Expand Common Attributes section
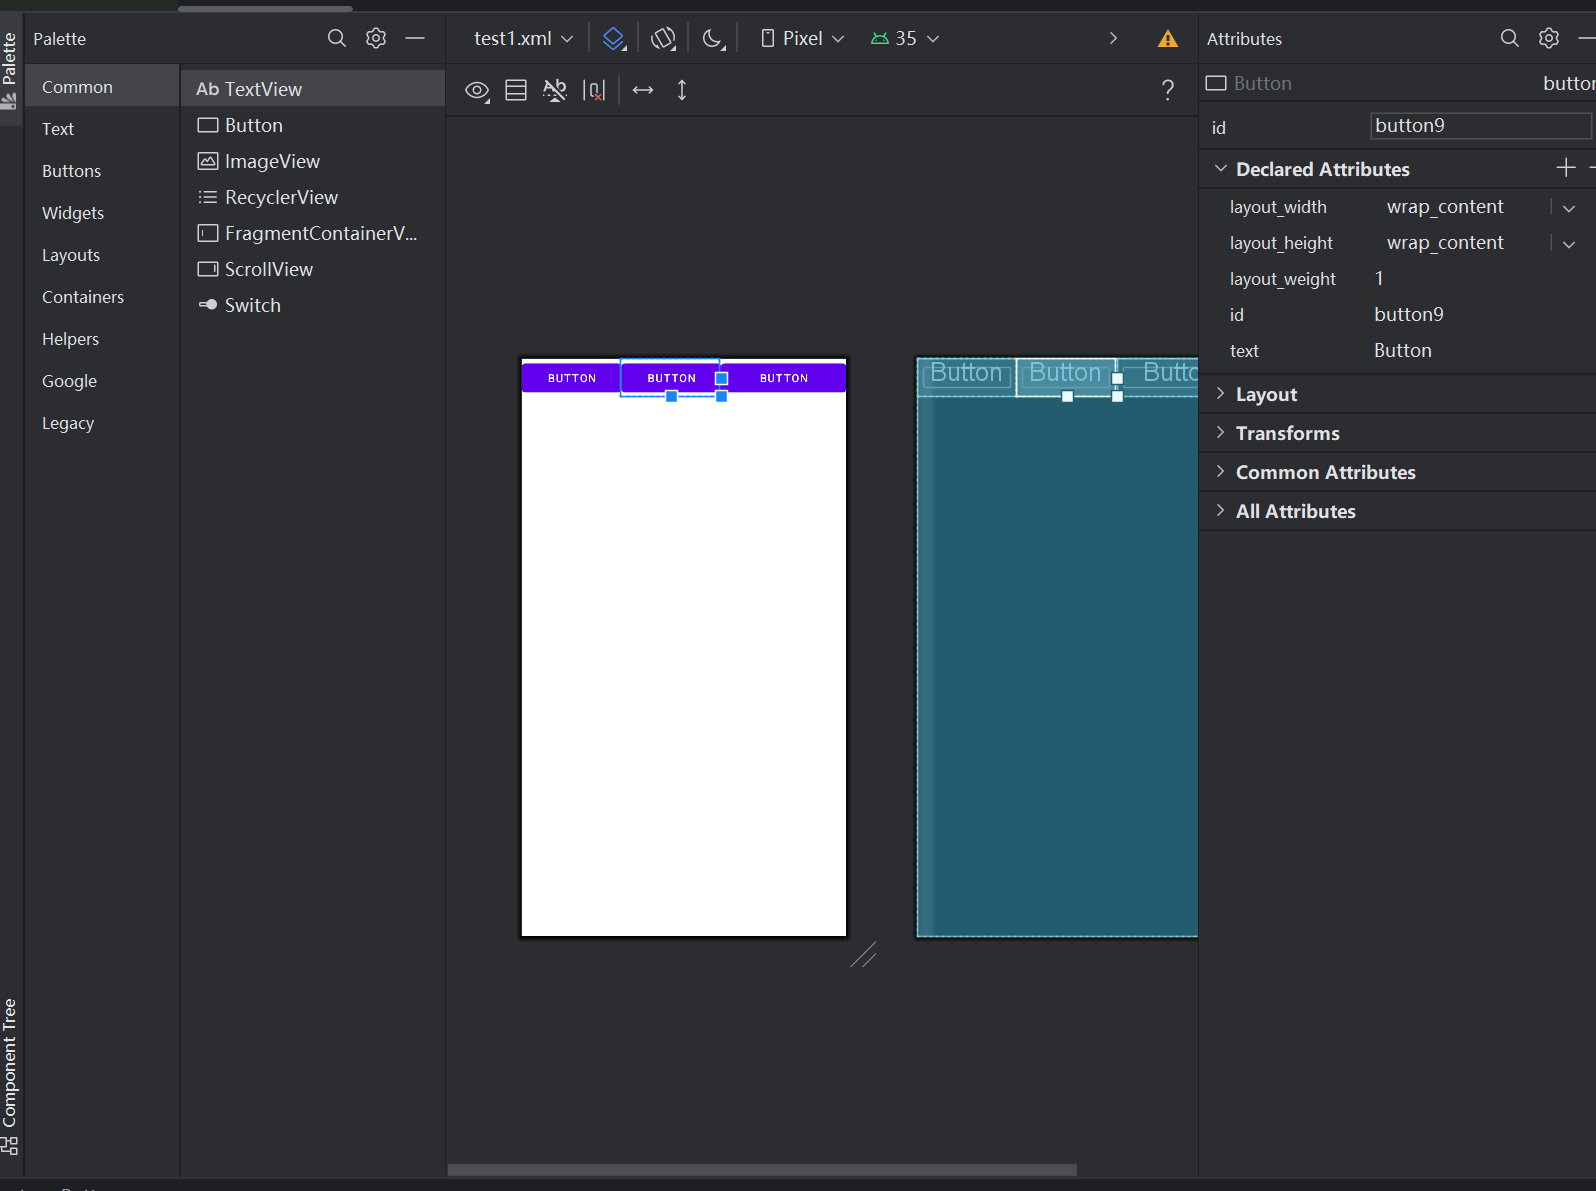Screen dimensions: 1596x1191 pyautogui.click(x=1220, y=471)
